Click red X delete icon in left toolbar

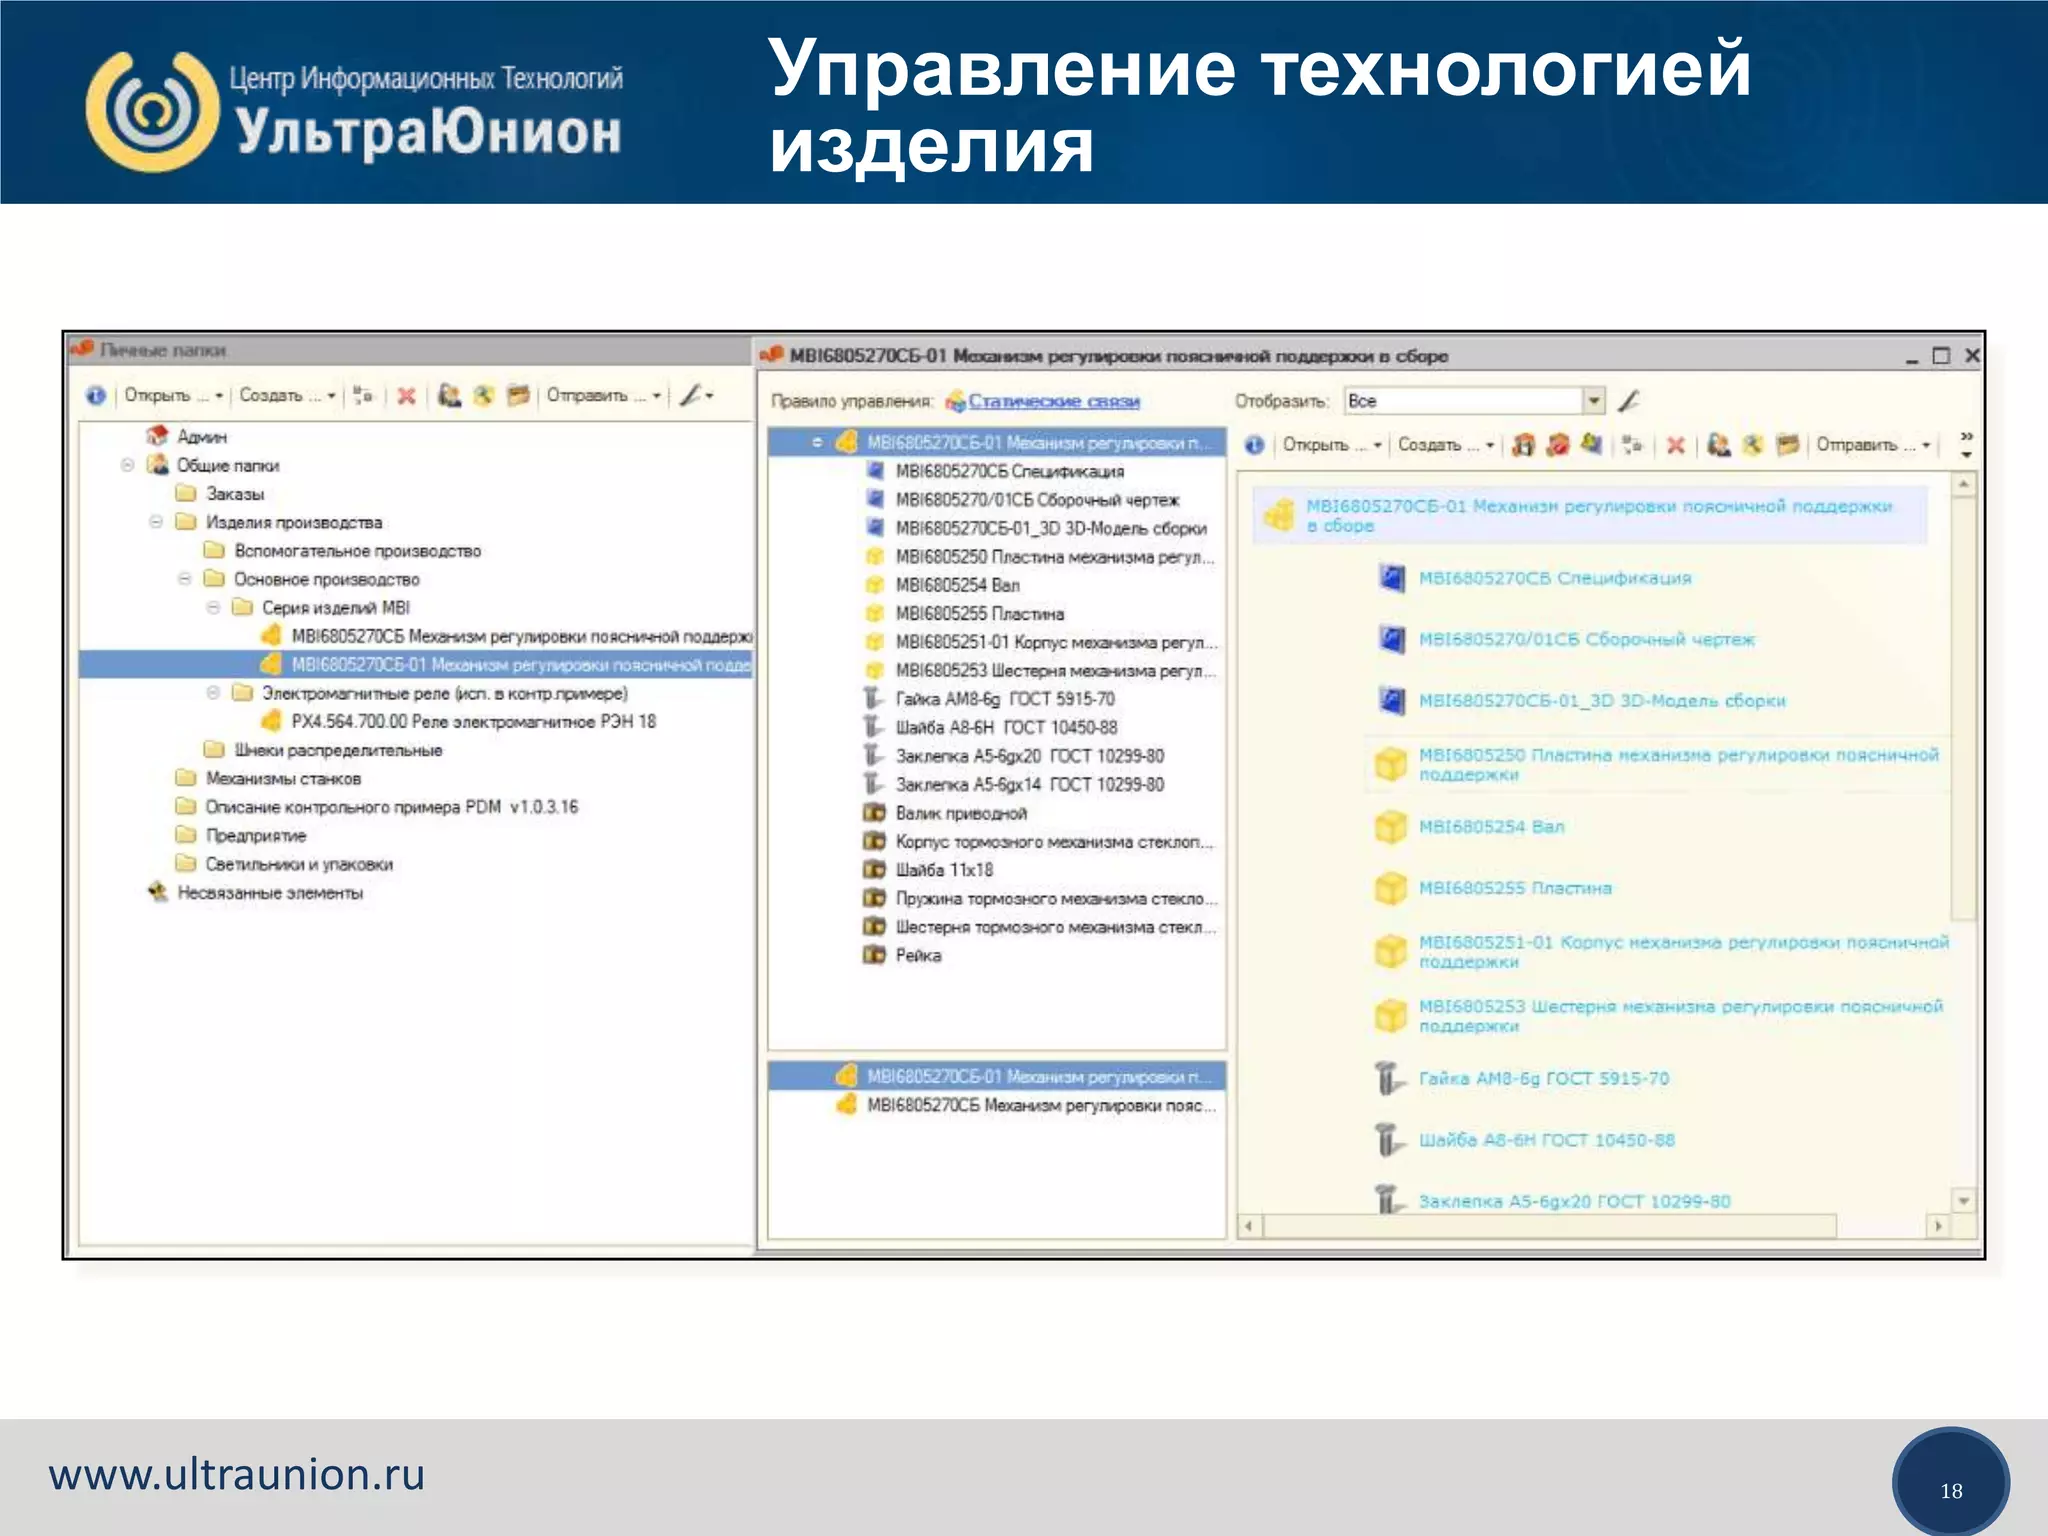406,396
